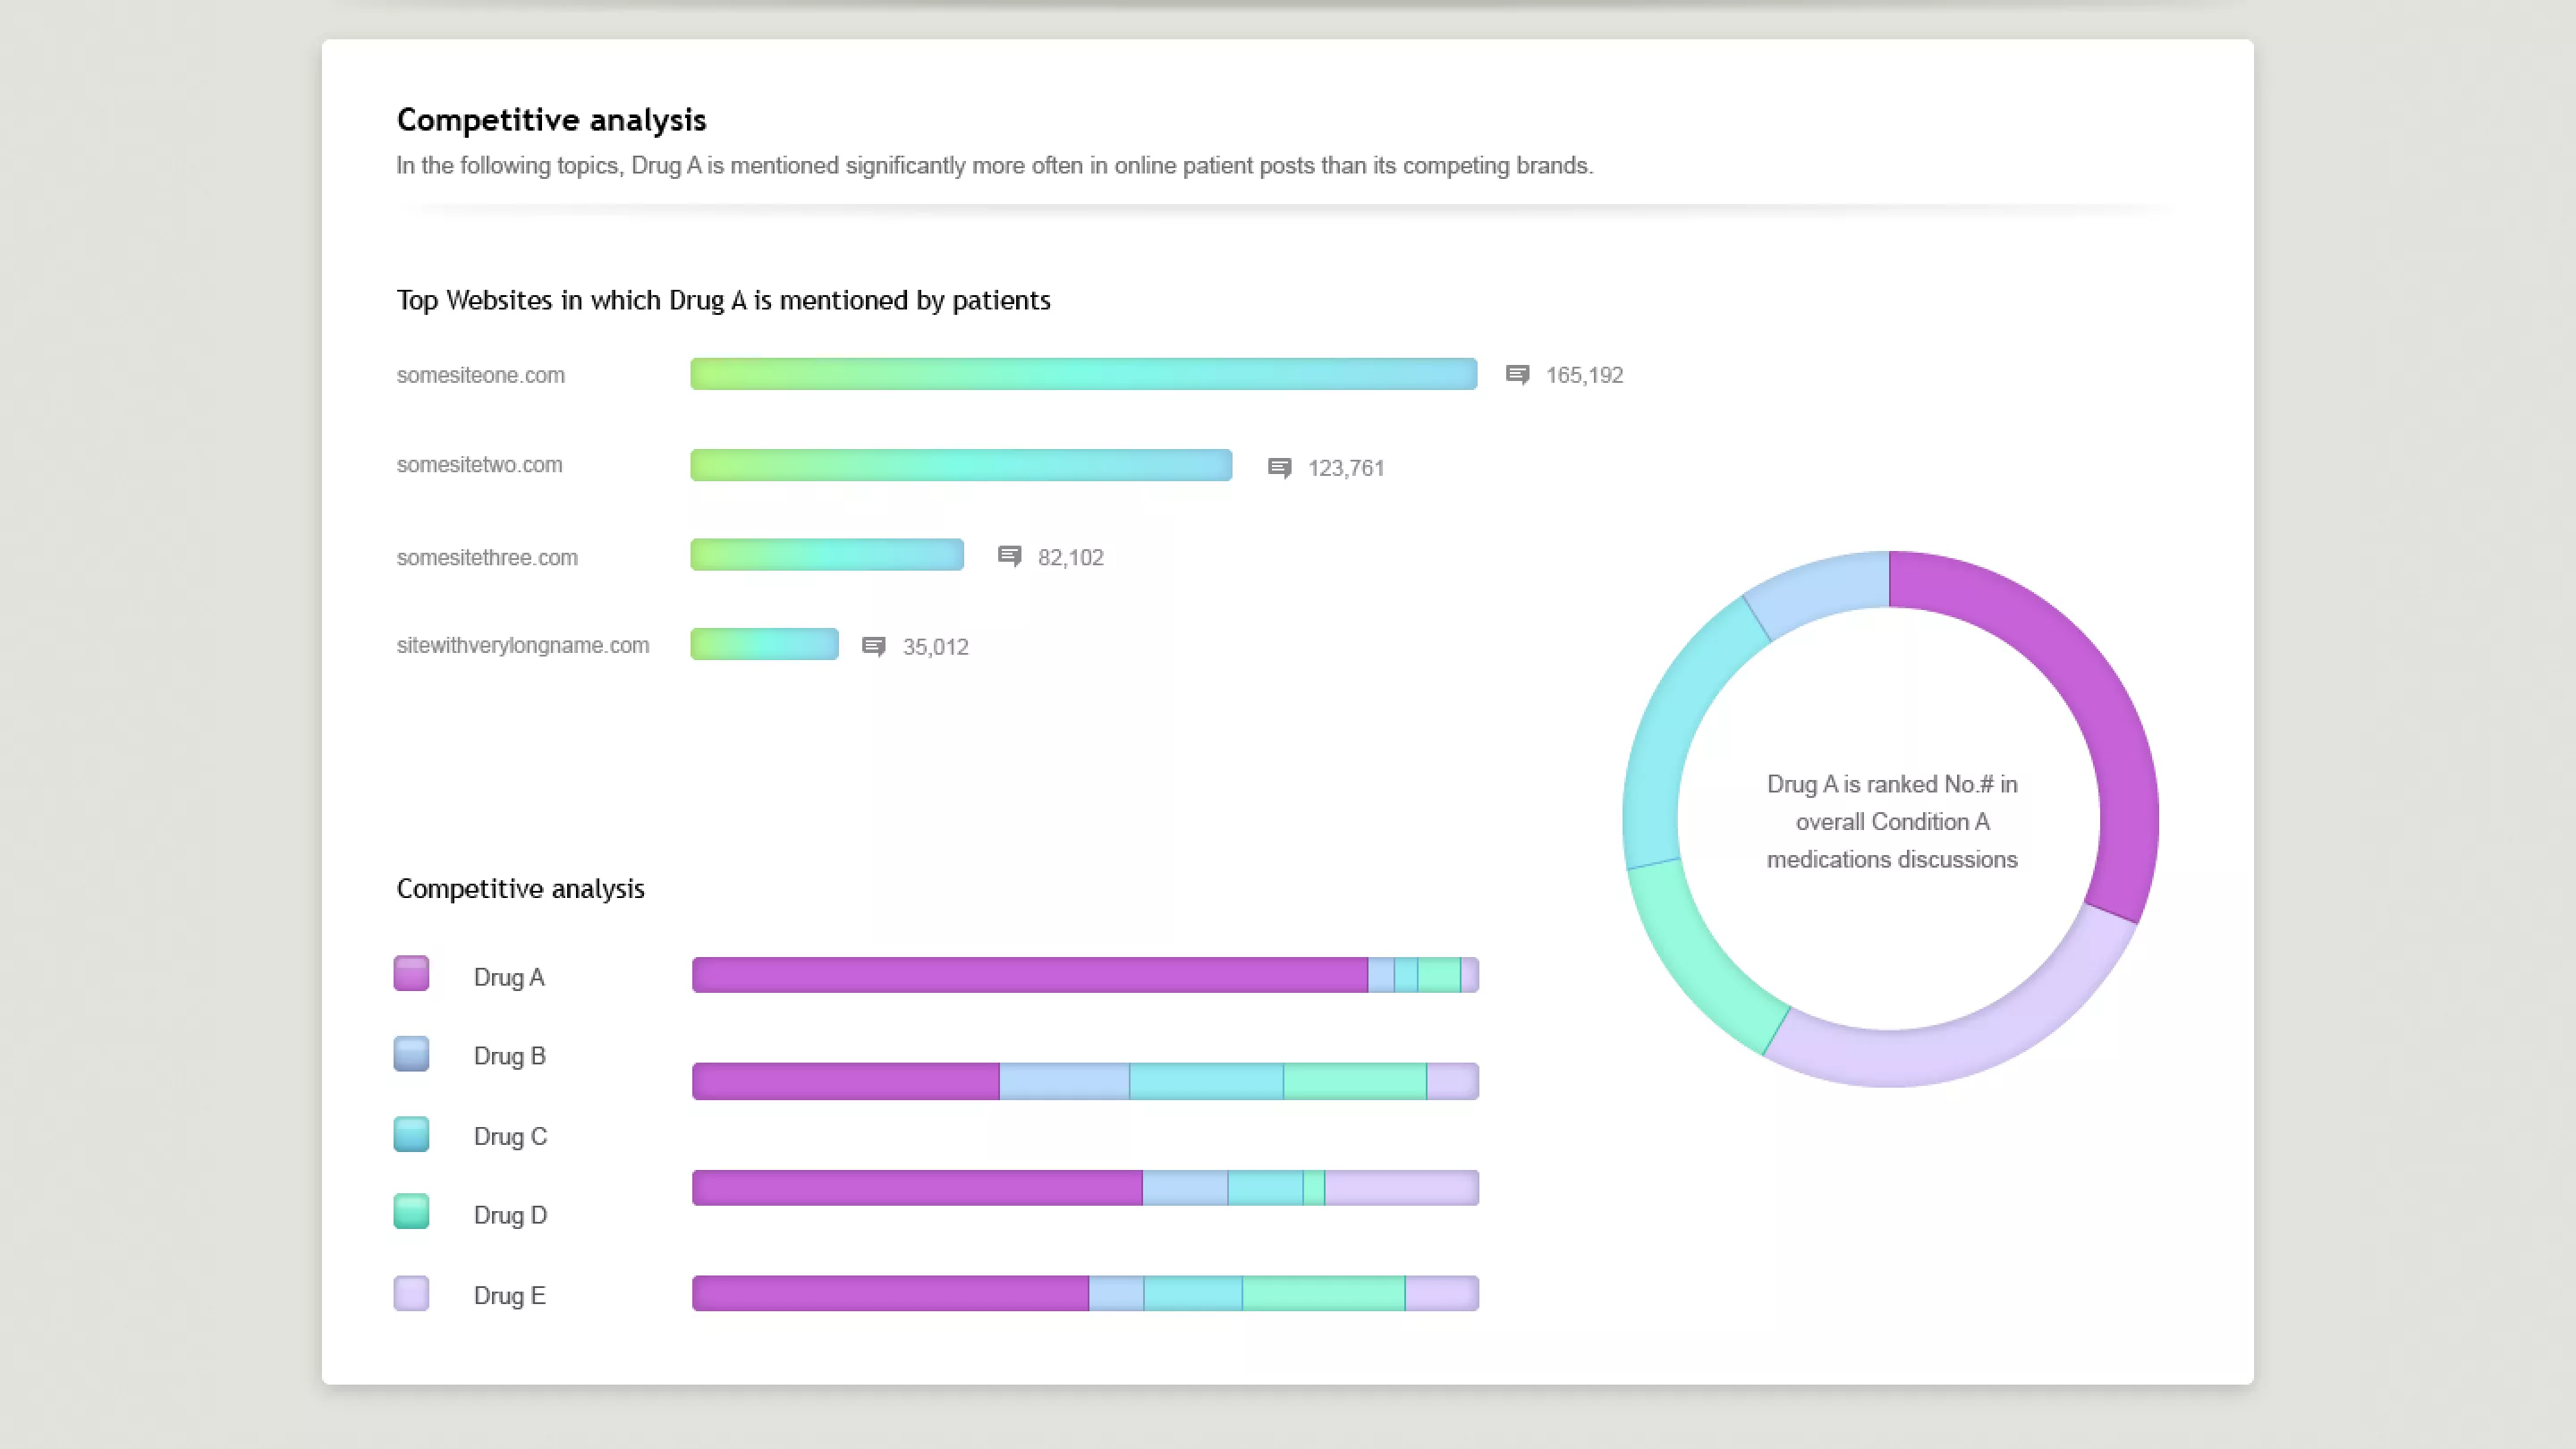Select the Drug D legend marker
The height and width of the screenshot is (1449, 2576).
[x=411, y=1212]
